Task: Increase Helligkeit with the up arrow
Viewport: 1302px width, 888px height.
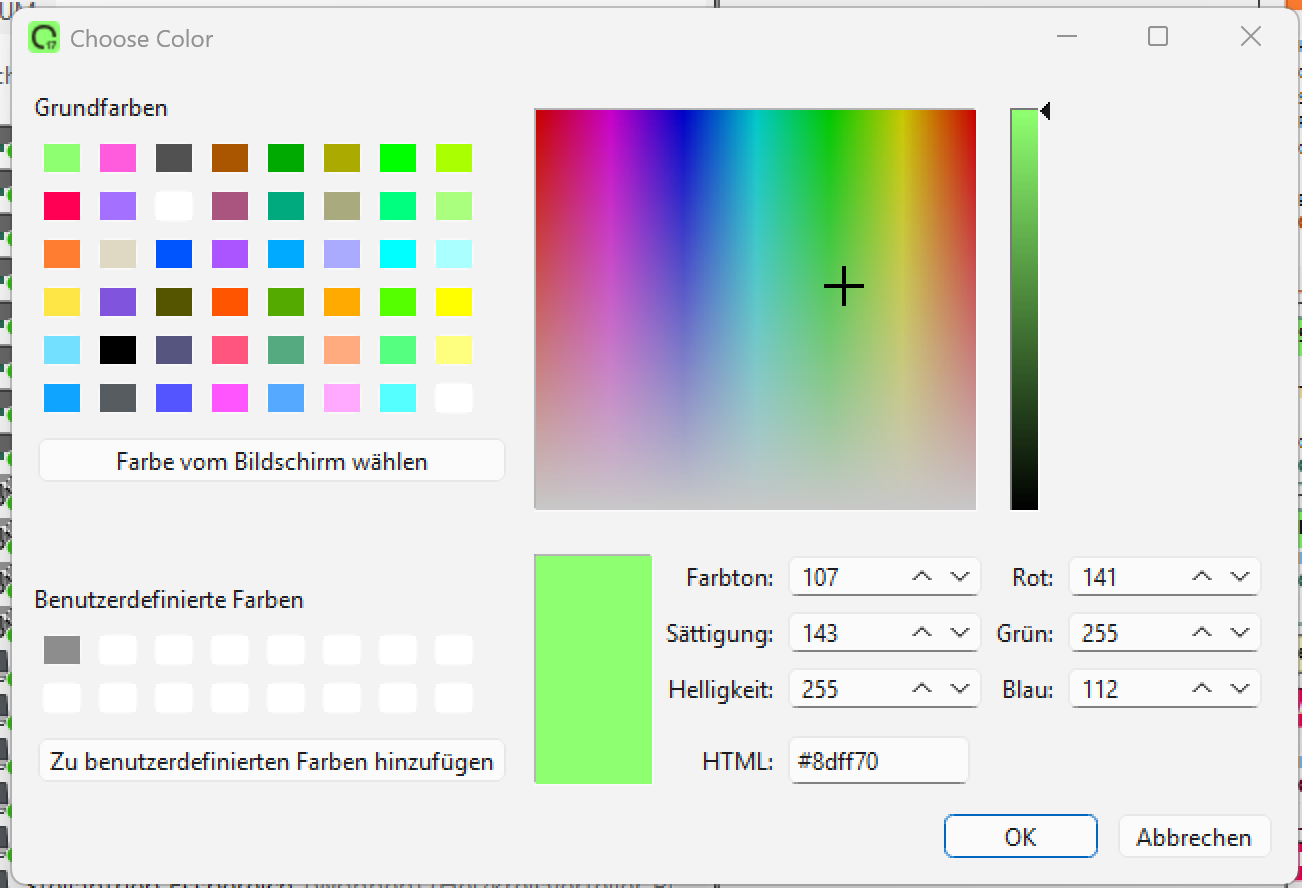Action: 922,689
